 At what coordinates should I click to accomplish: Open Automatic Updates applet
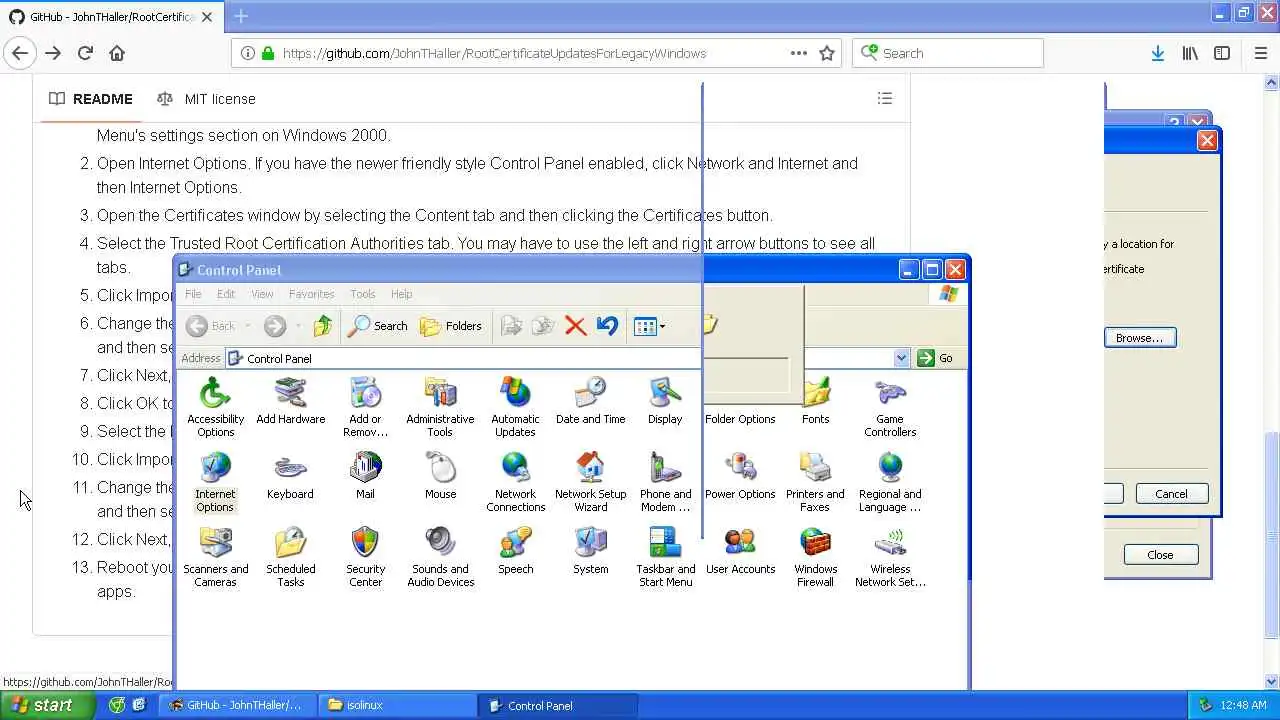(515, 407)
